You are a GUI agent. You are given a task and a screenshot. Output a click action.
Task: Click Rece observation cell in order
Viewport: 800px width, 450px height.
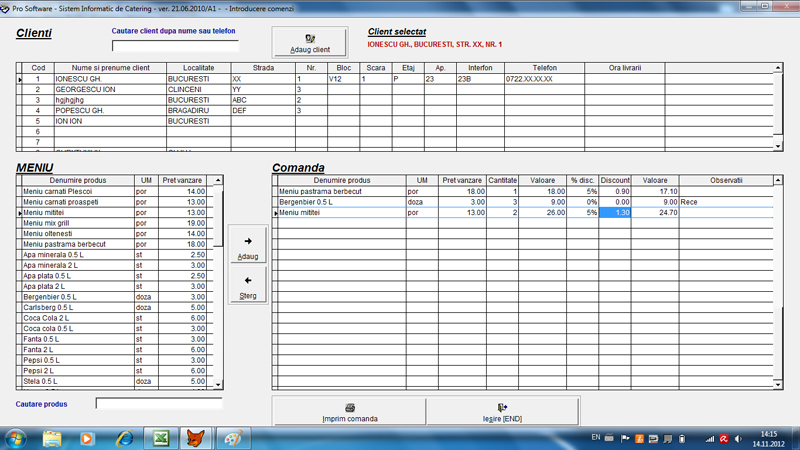[x=726, y=202]
